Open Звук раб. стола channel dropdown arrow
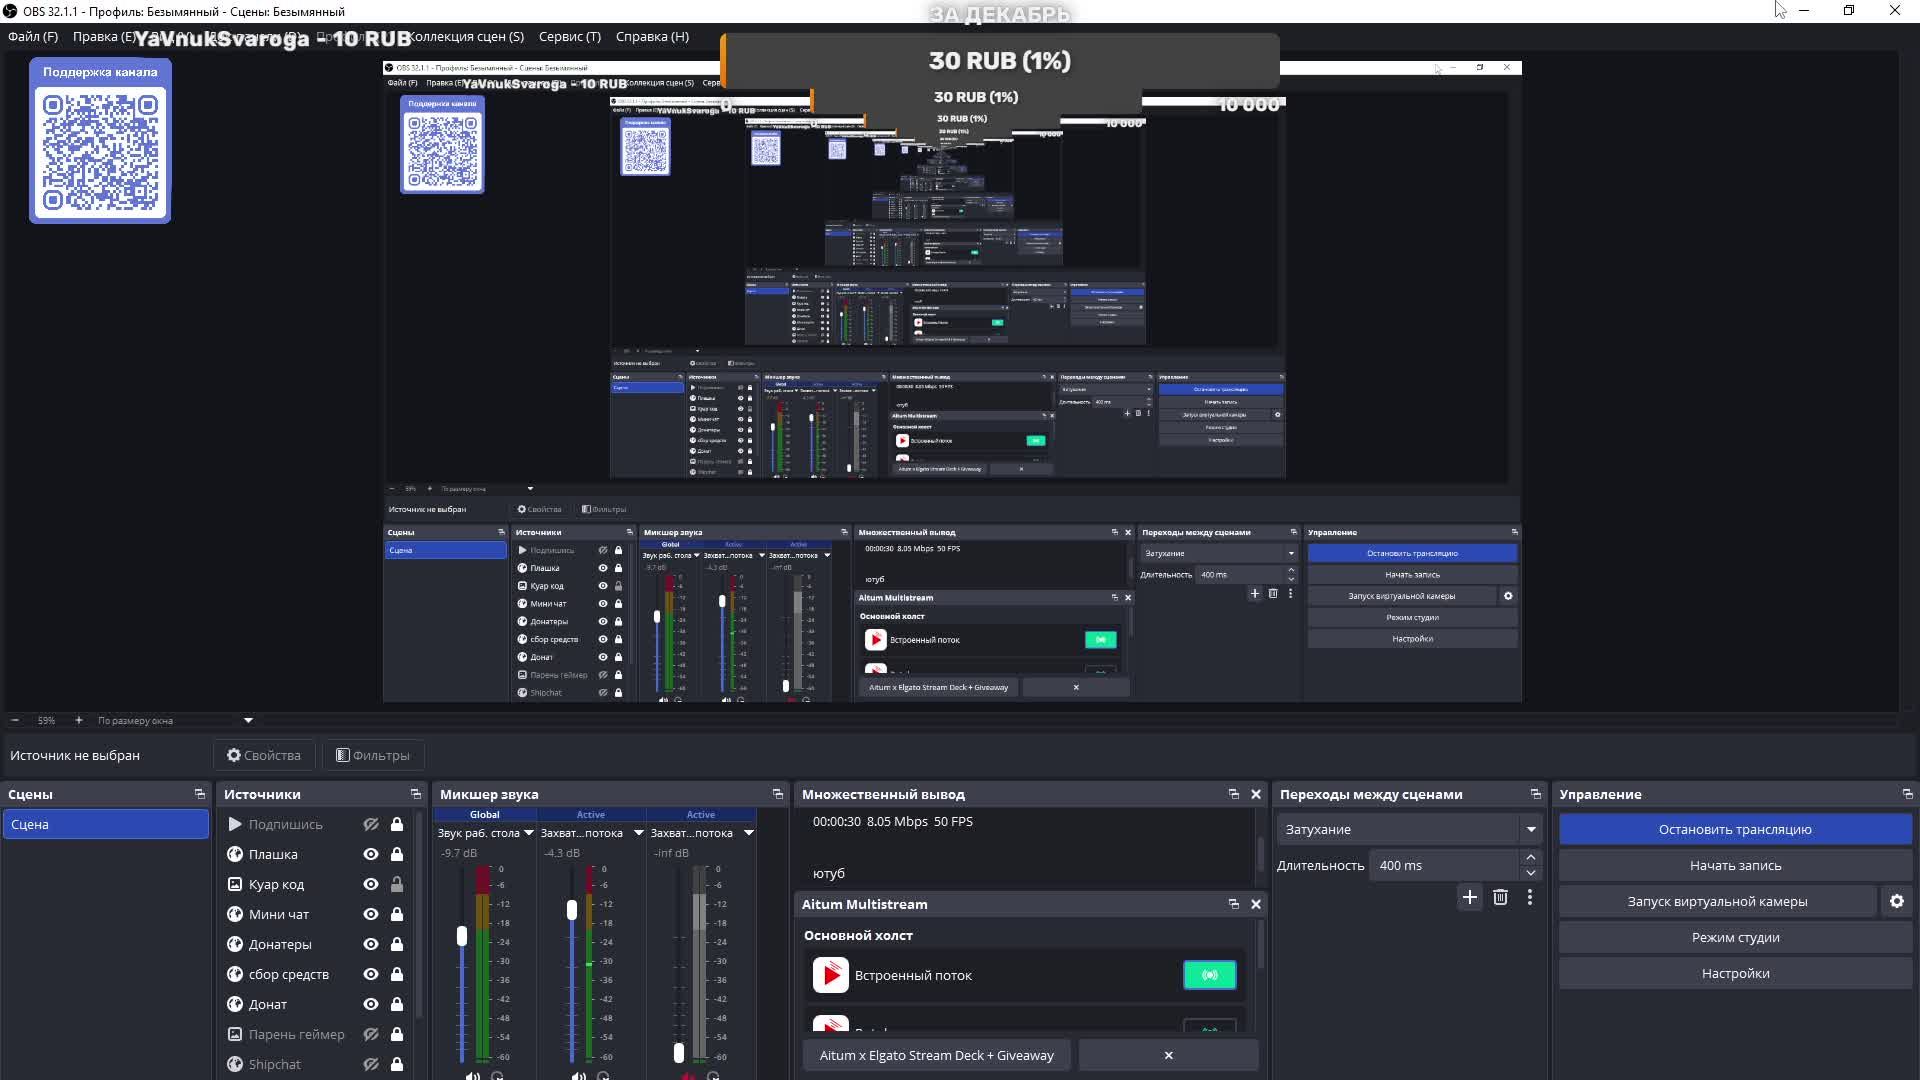This screenshot has height=1080, width=1920. [529, 833]
